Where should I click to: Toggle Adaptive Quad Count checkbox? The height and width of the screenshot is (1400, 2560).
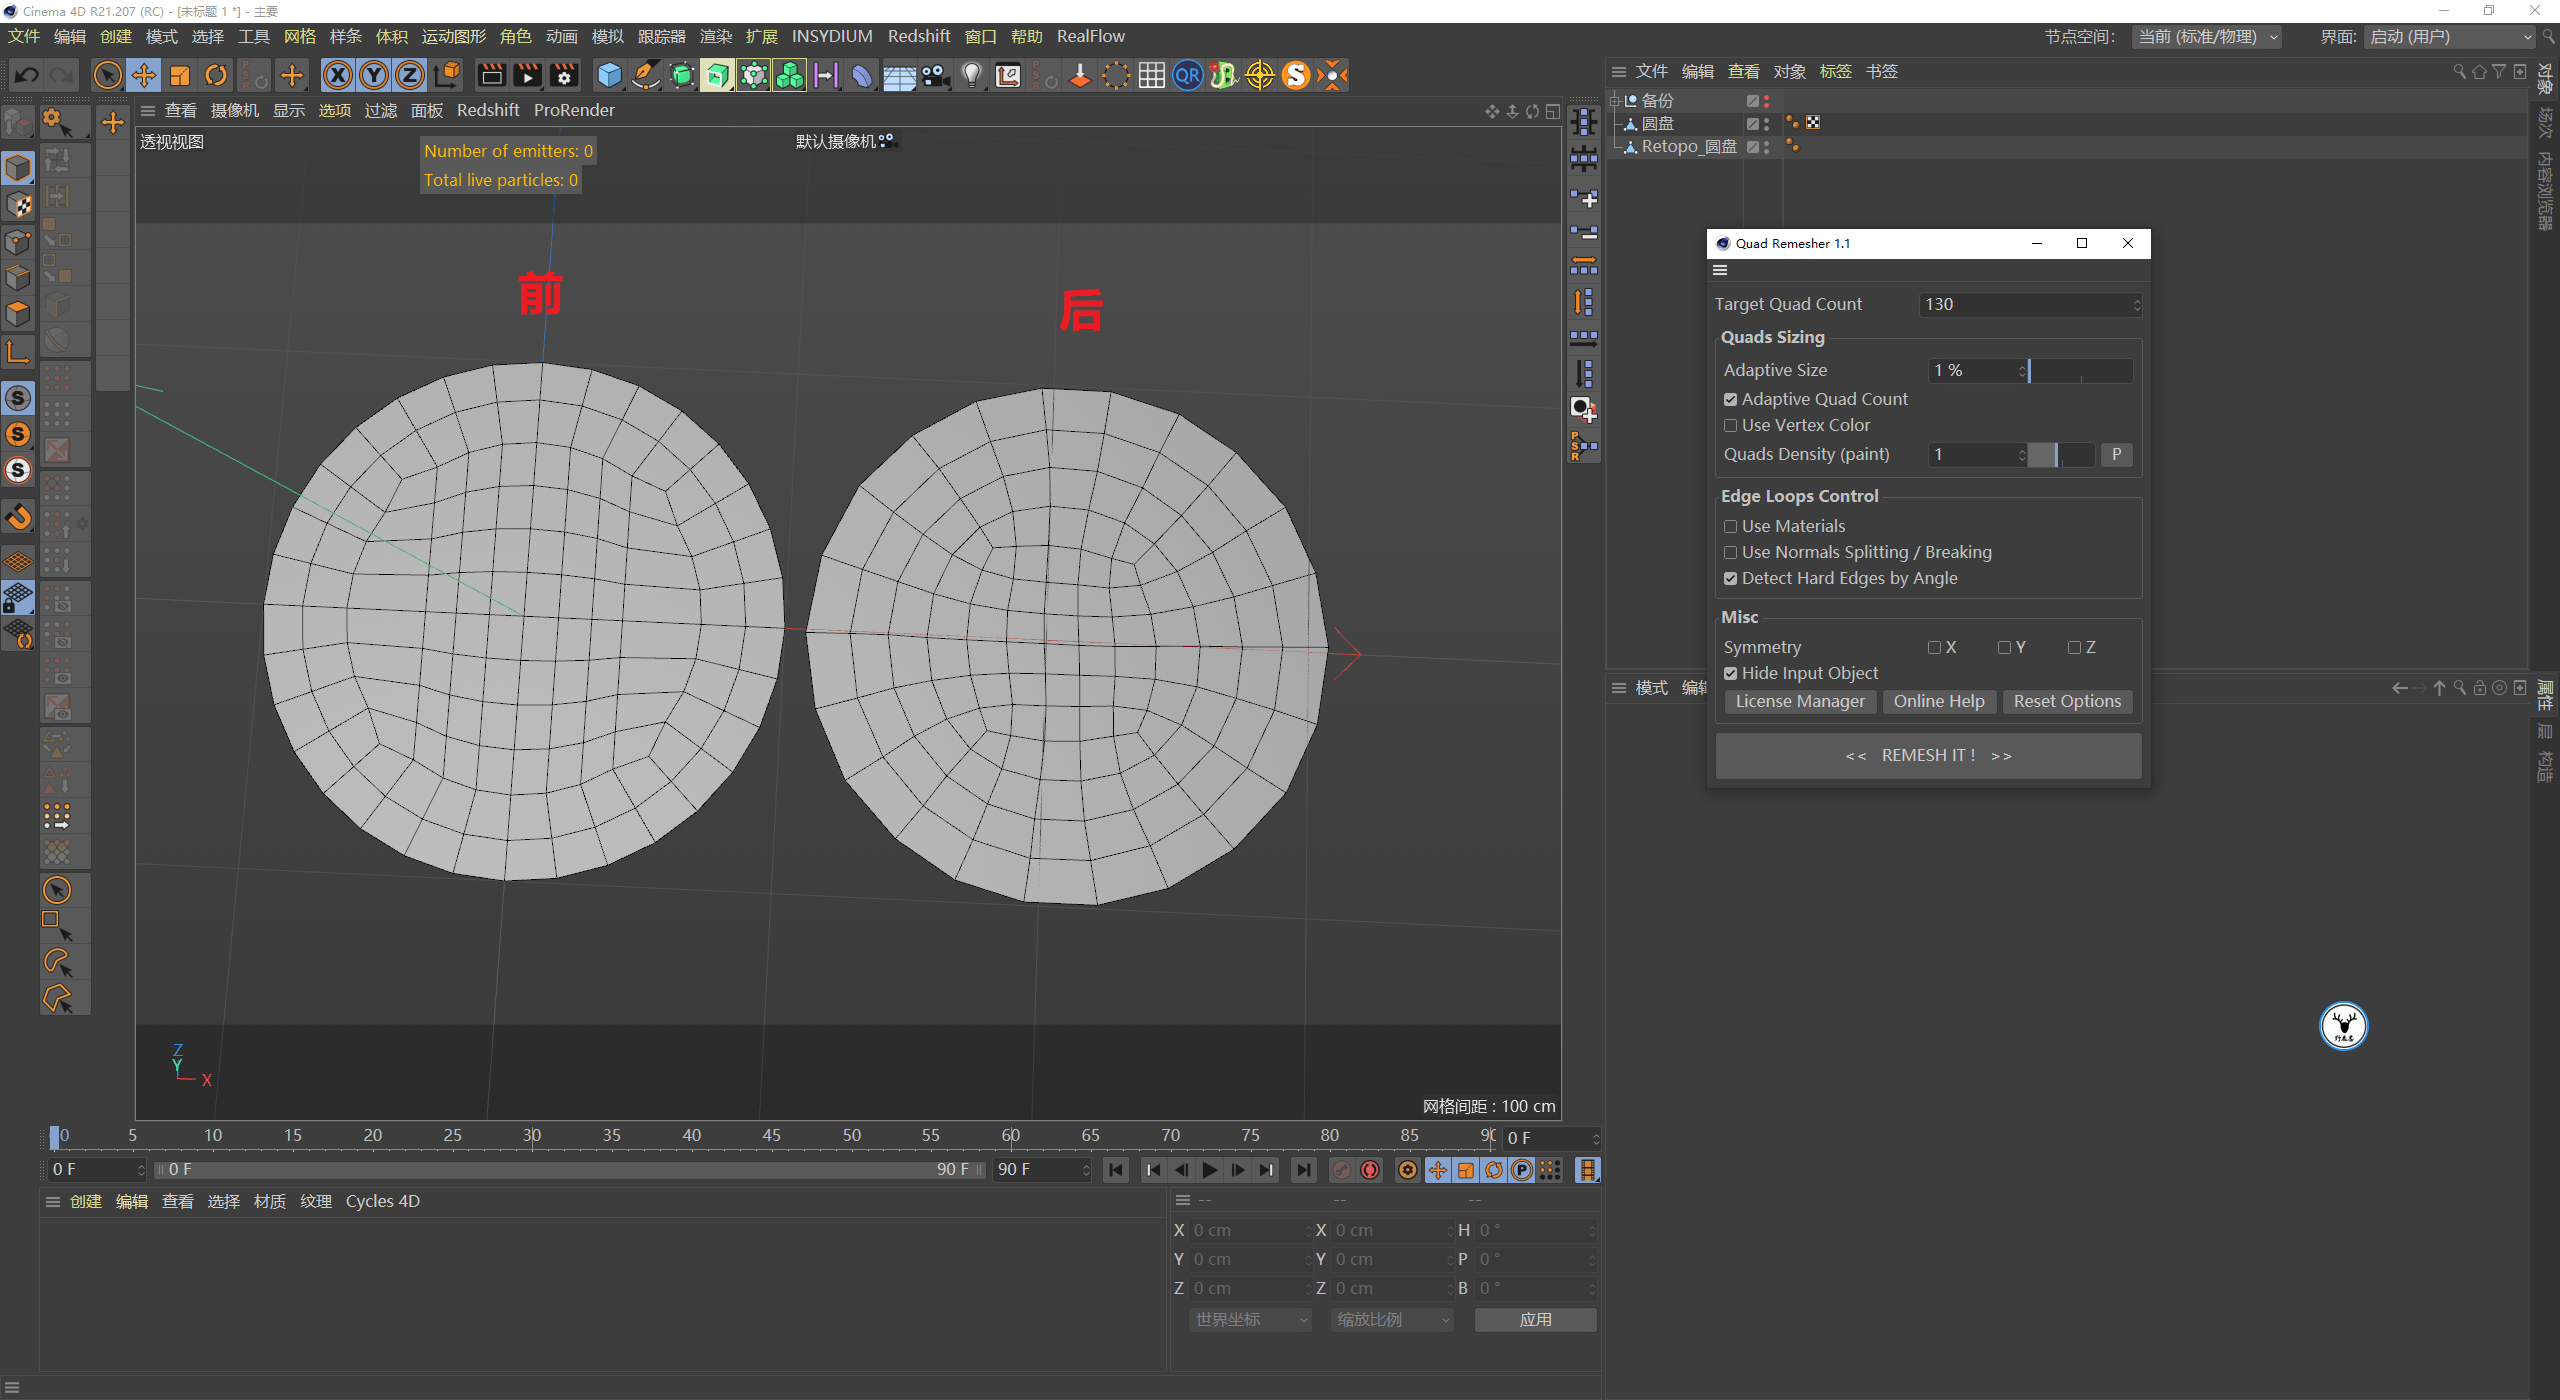(1731, 398)
